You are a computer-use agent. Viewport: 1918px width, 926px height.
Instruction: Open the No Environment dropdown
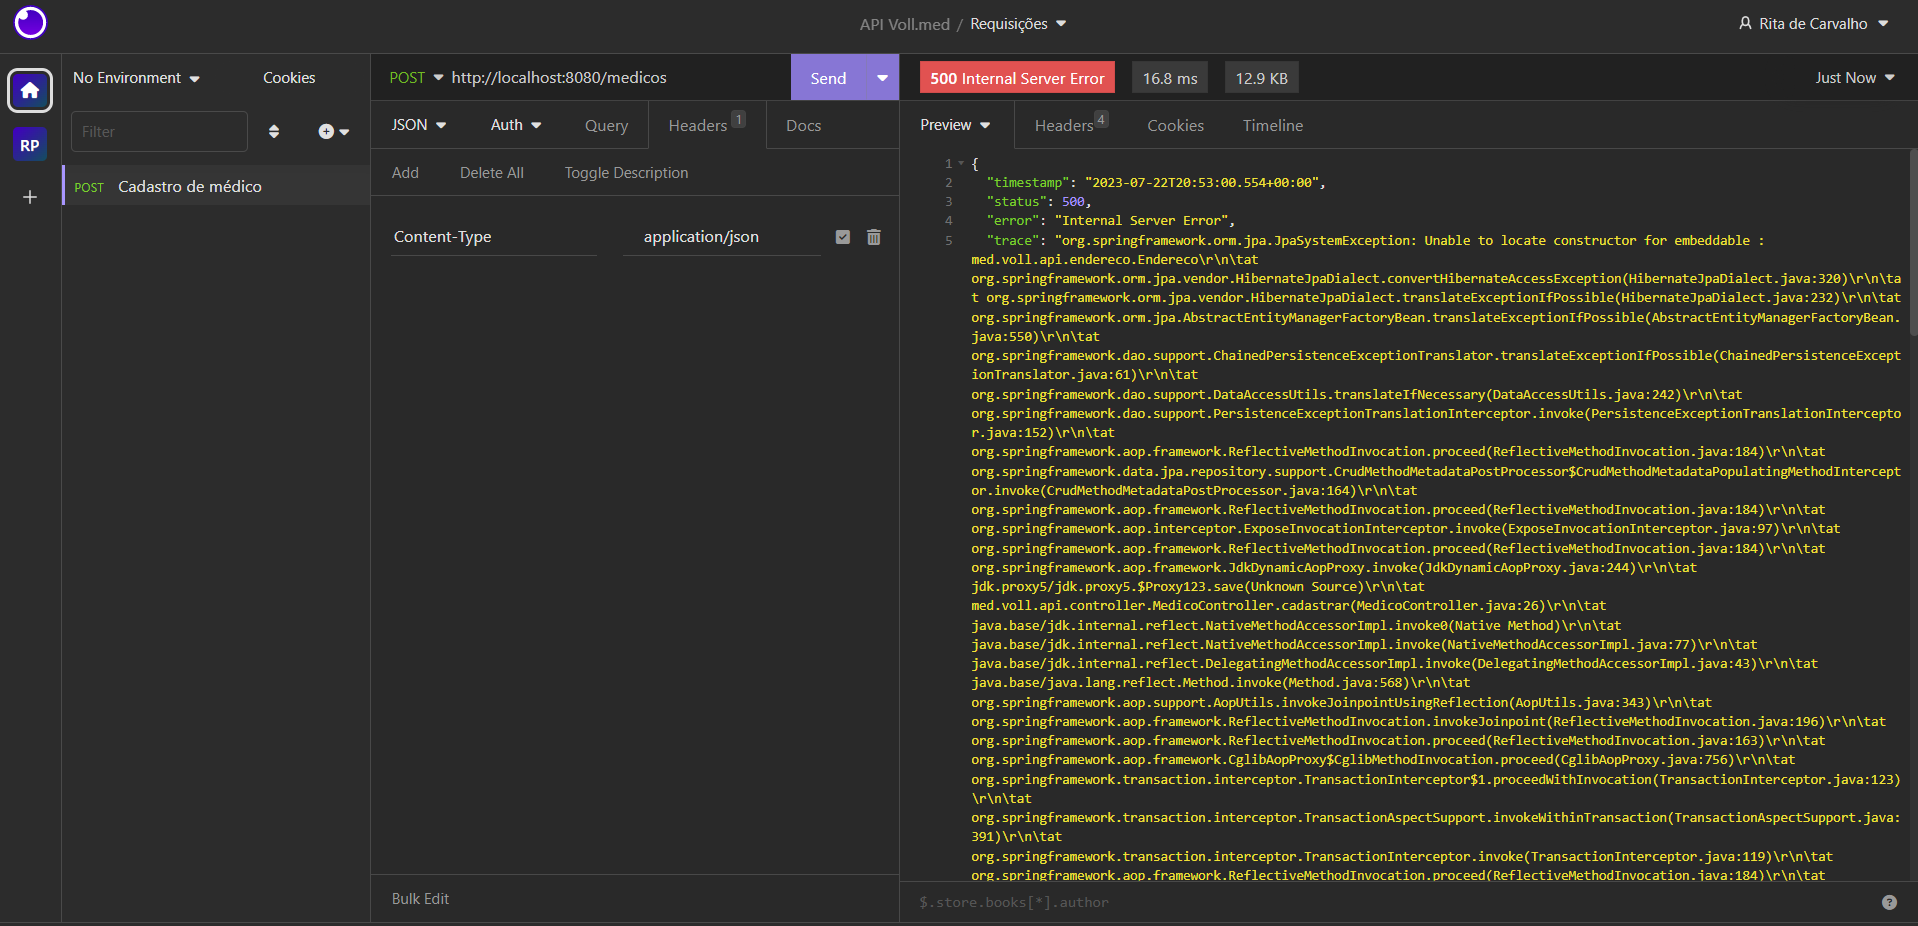tap(137, 78)
